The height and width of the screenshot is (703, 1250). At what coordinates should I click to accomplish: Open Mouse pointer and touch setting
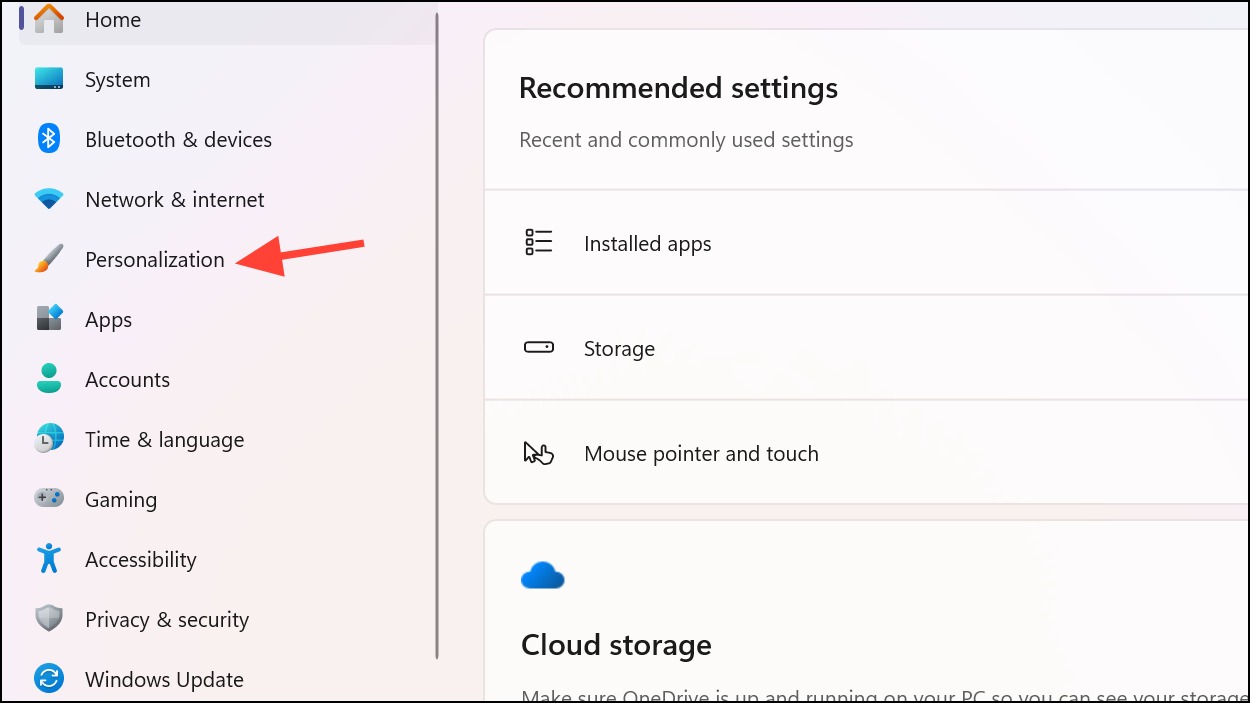tap(867, 453)
